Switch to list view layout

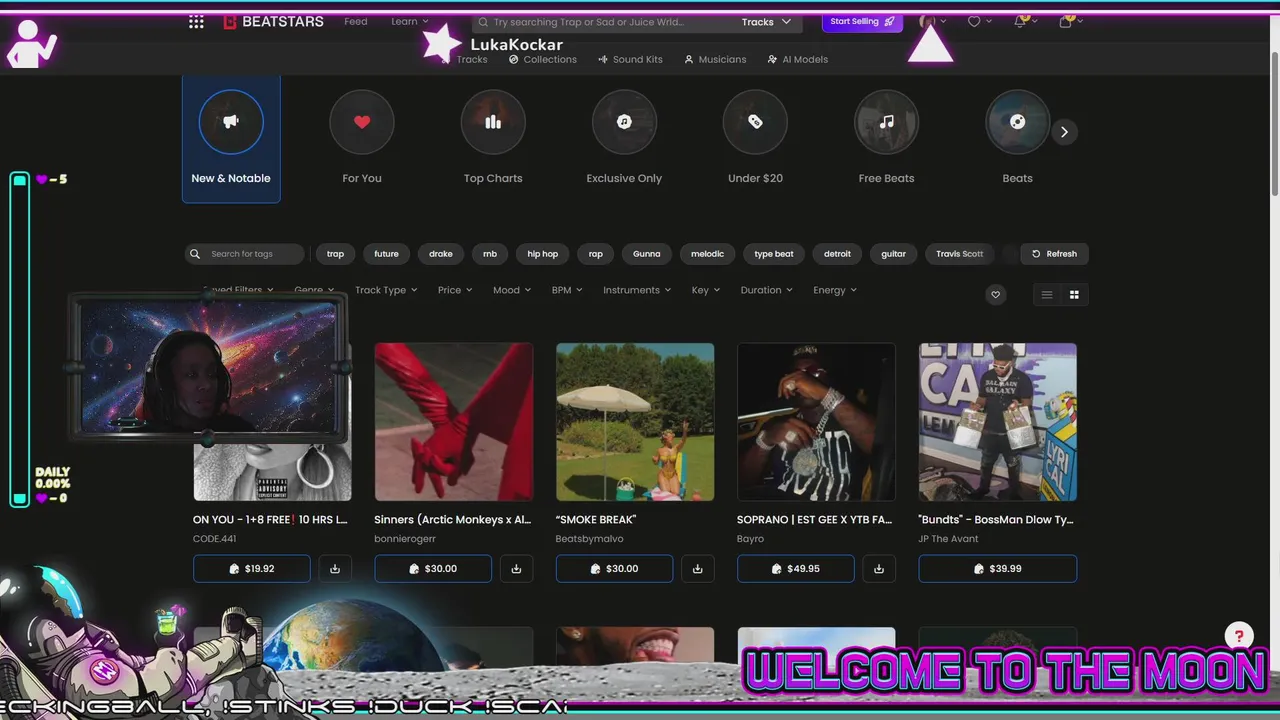click(1047, 294)
